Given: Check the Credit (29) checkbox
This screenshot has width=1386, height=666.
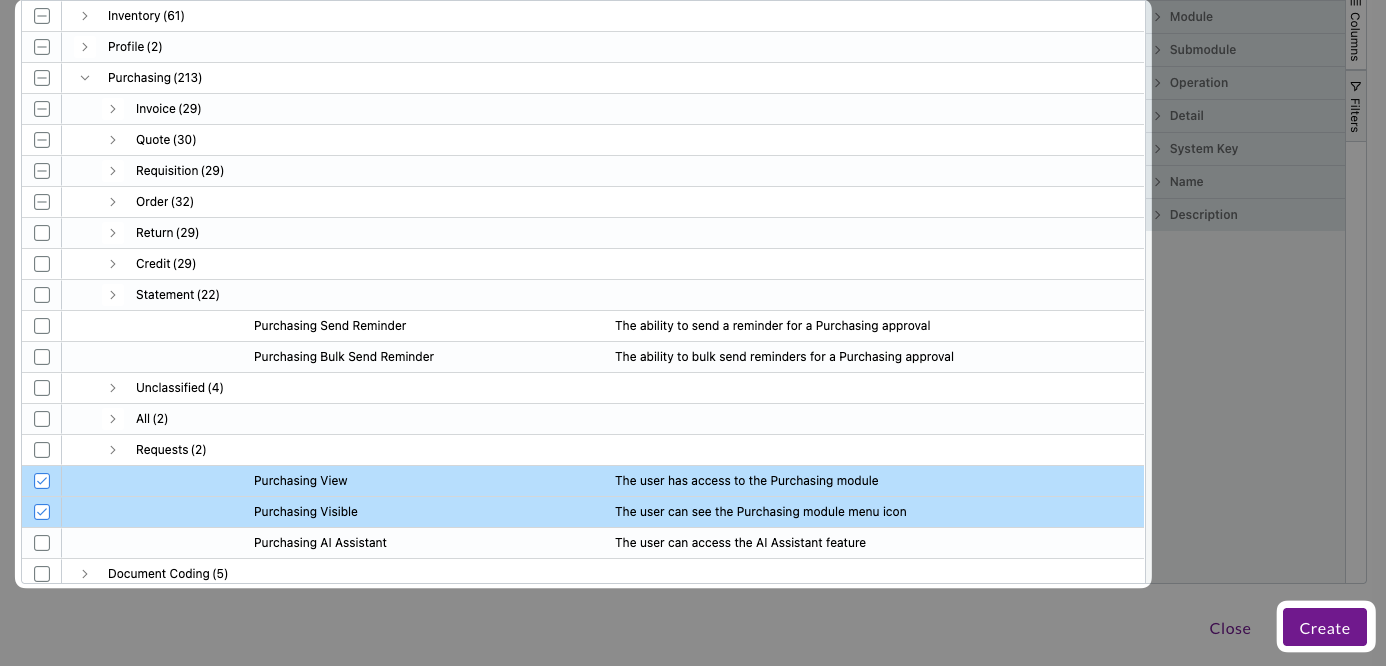Looking at the screenshot, I should tap(42, 264).
